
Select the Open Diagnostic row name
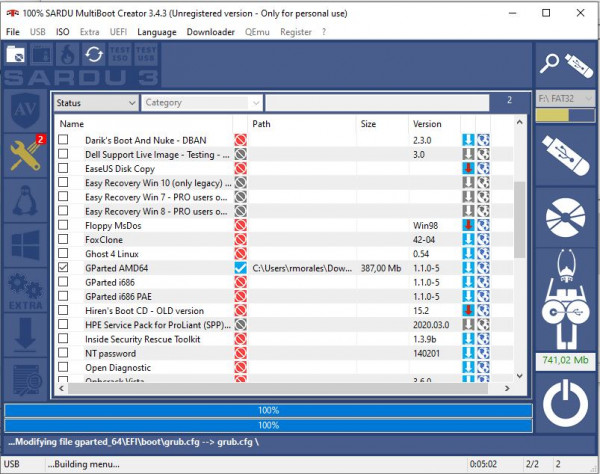[118, 368]
